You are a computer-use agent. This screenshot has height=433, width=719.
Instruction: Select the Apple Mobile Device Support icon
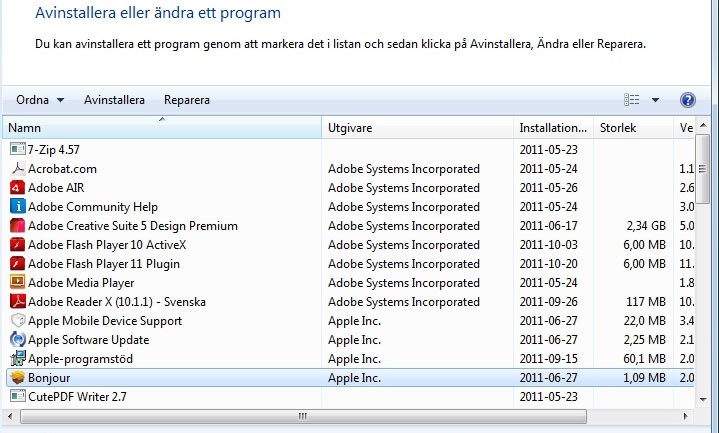[17, 321]
